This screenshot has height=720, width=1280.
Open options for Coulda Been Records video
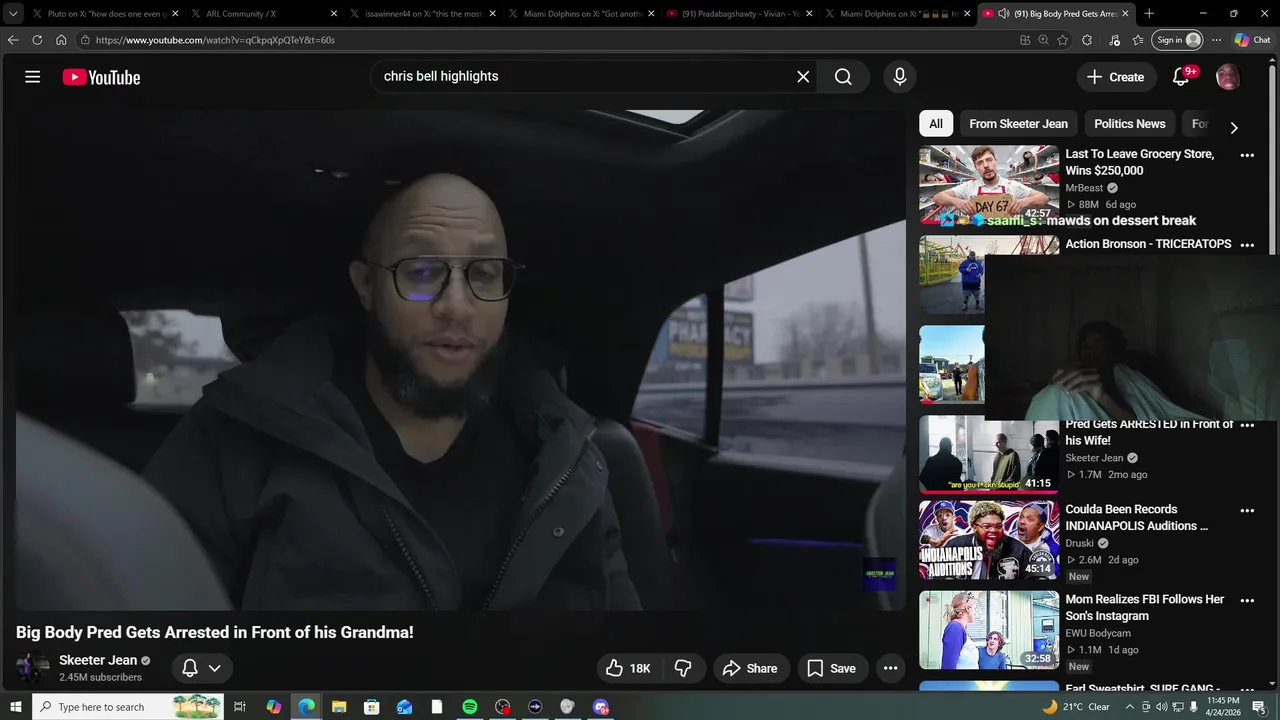pos(1247,511)
